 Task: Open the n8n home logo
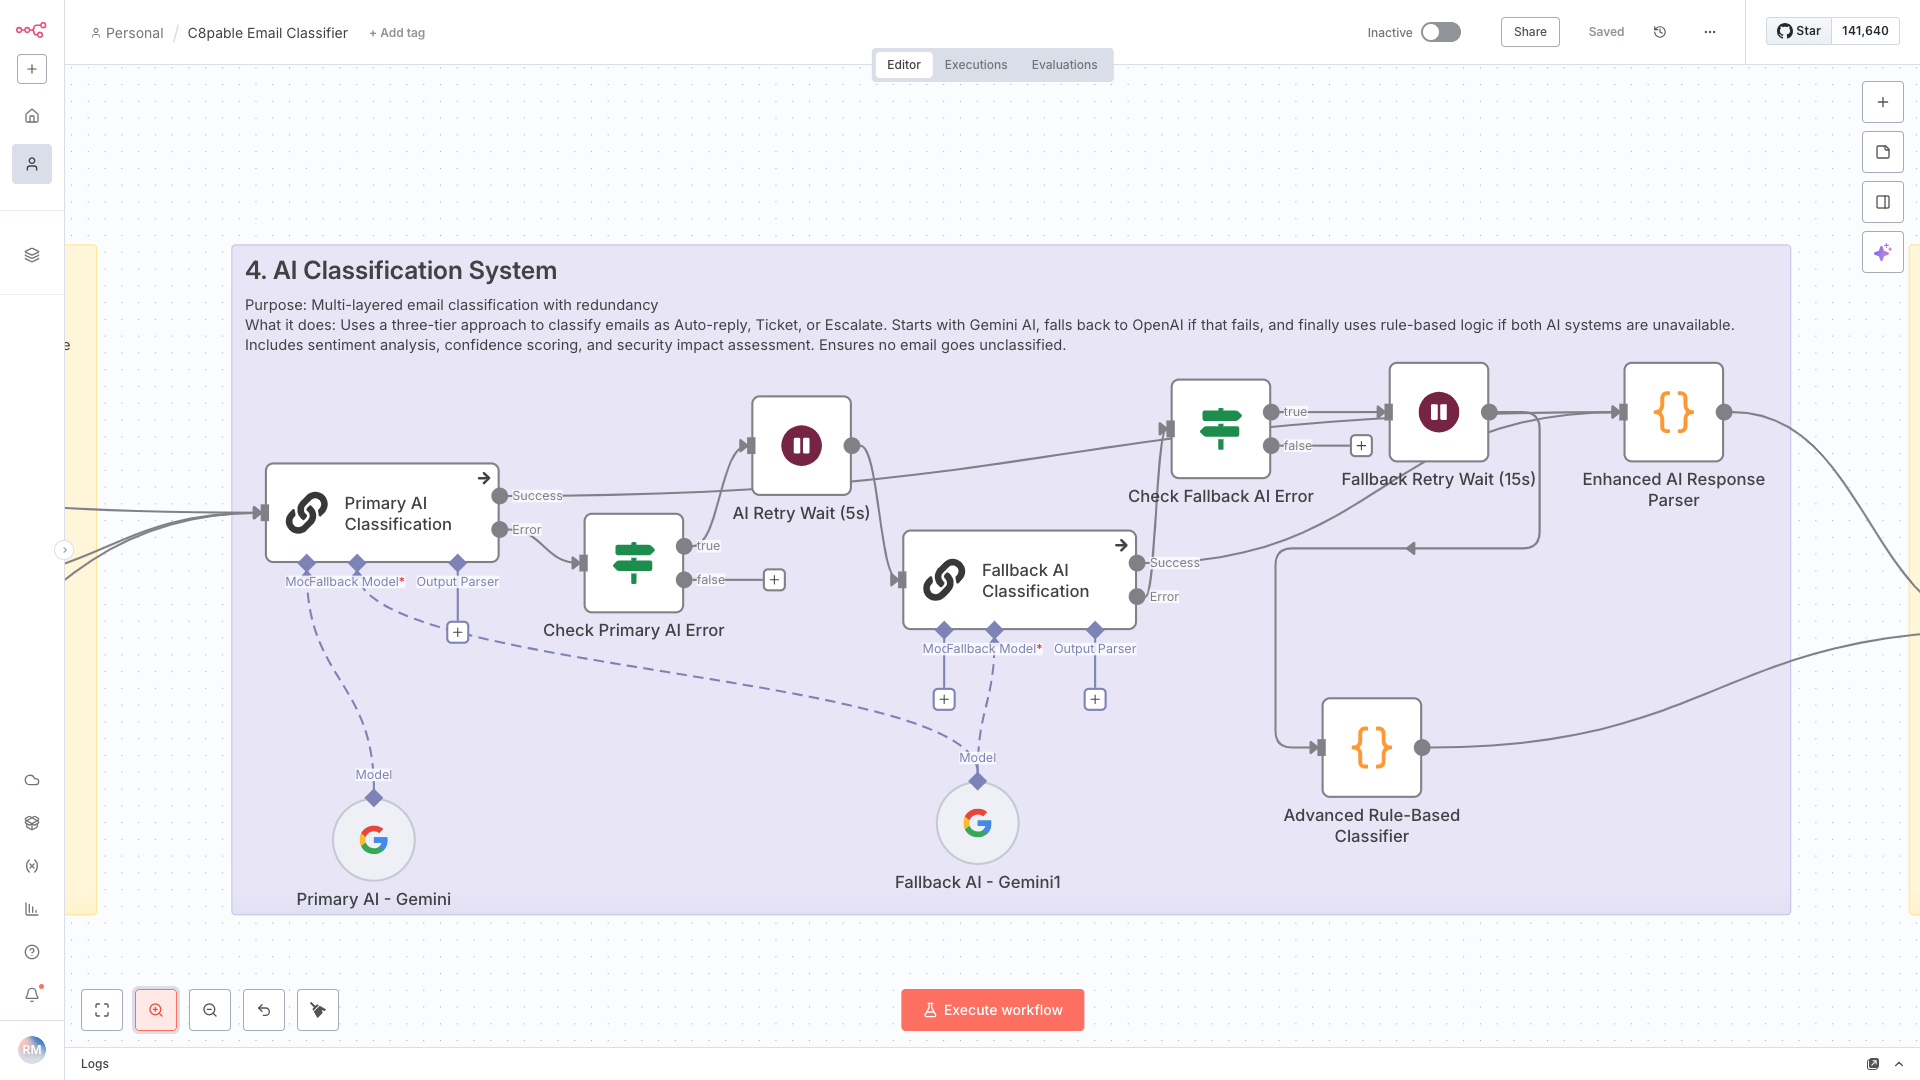[x=31, y=30]
